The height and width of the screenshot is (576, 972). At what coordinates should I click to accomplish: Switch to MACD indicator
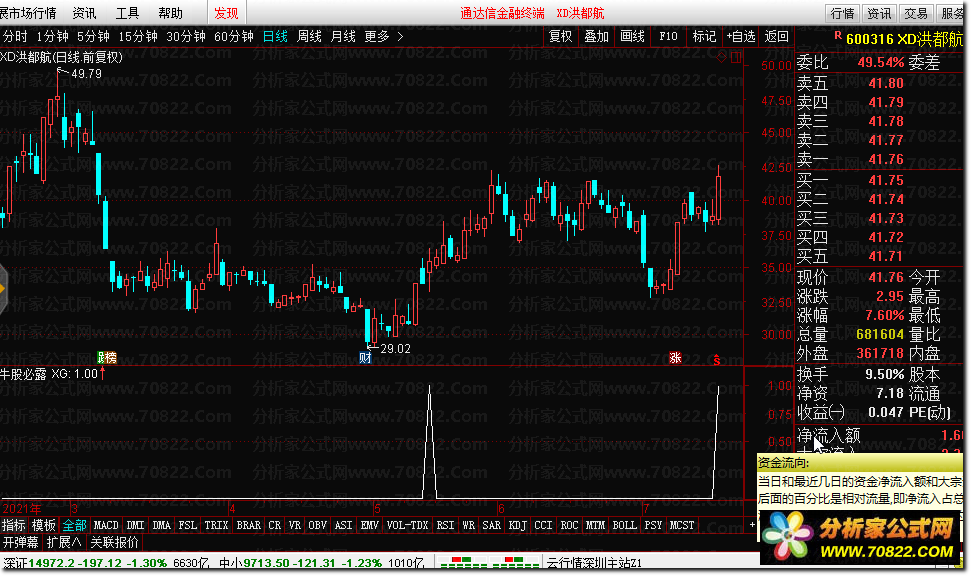tap(106, 525)
